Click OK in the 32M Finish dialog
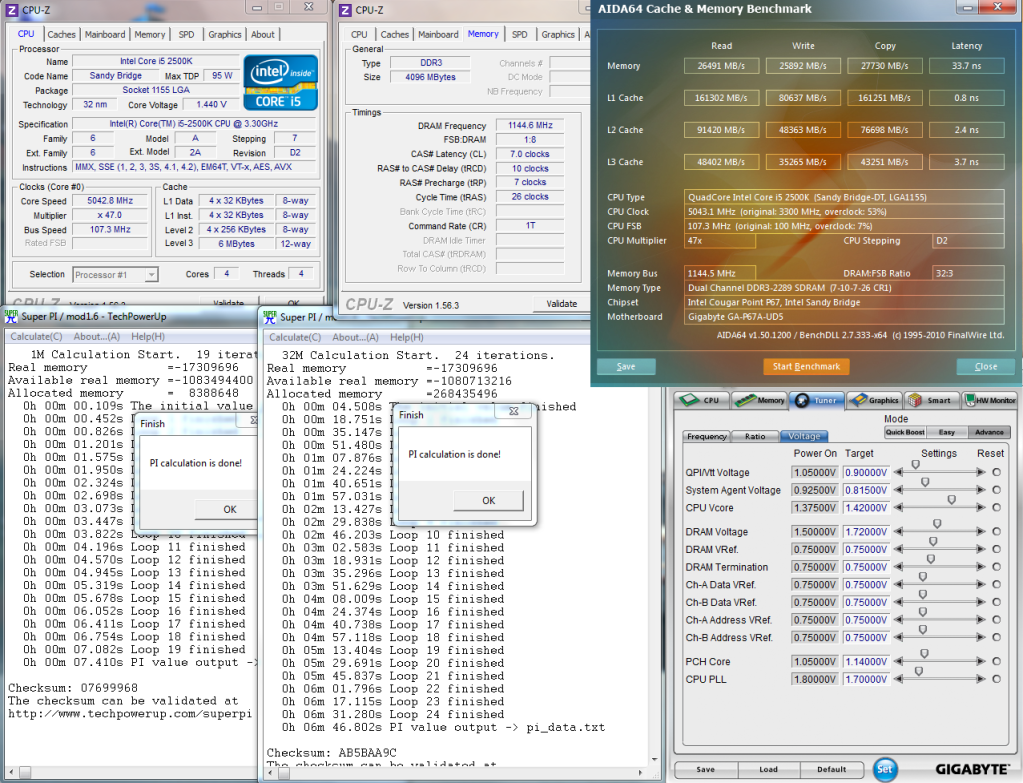Image resolution: width=1023 pixels, height=783 pixels. (x=489, y=500)
